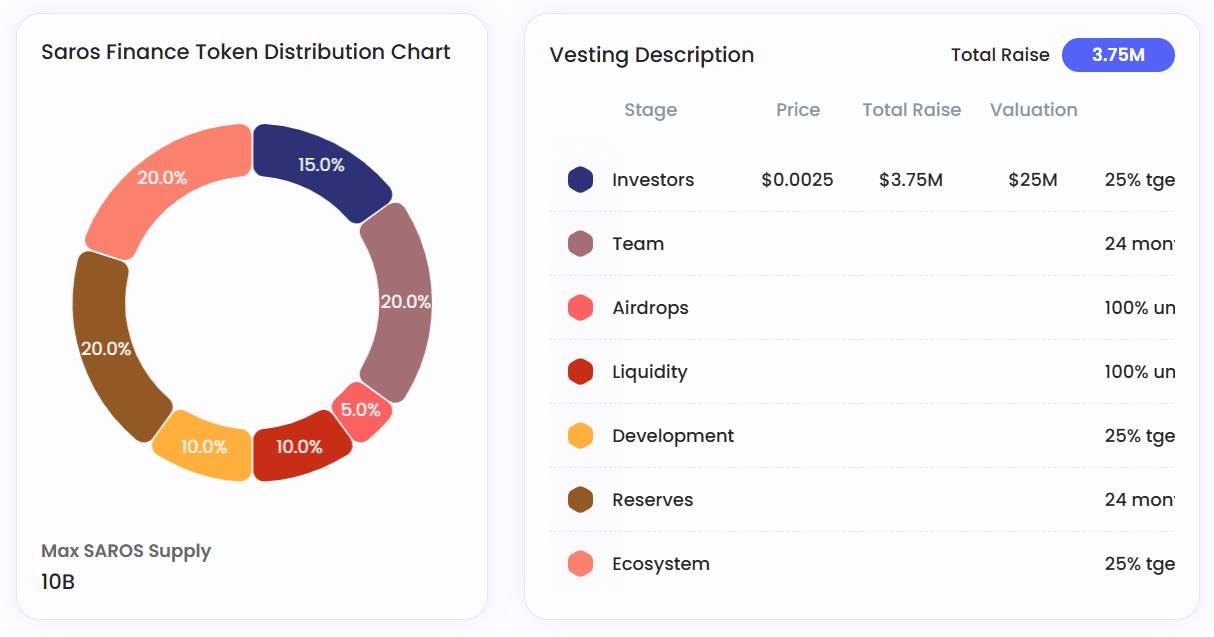The image size is (1214, 637).
Task: Click the 3.75M Total Raise badge
Action: pyautogui.click(x=1118, y=55)
